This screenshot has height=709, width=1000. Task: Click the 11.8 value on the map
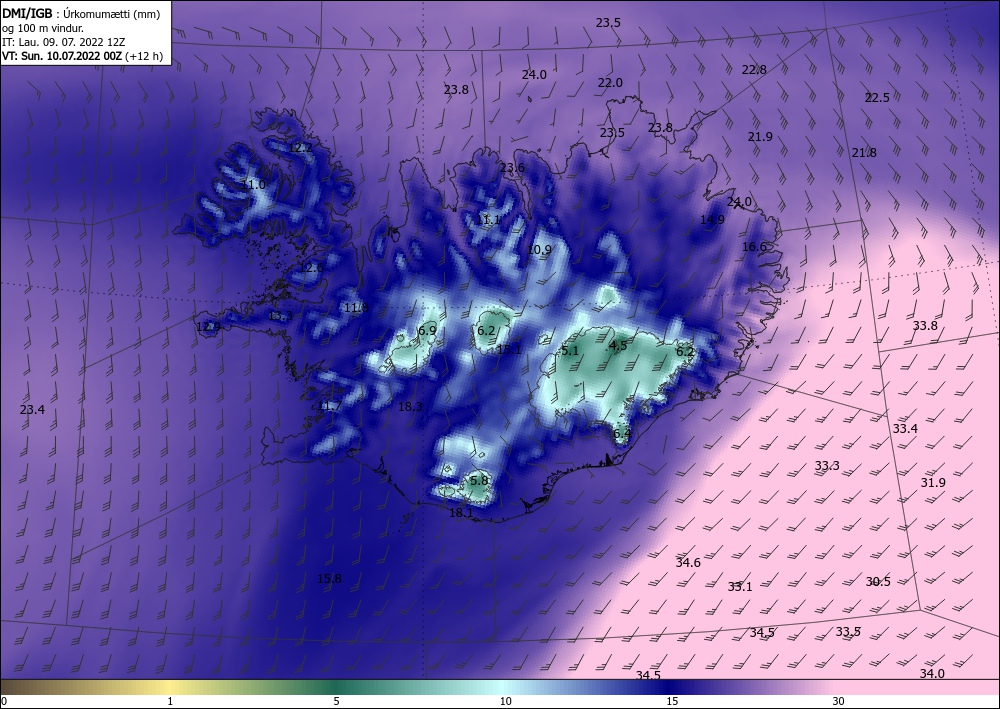tap(356, 308)
